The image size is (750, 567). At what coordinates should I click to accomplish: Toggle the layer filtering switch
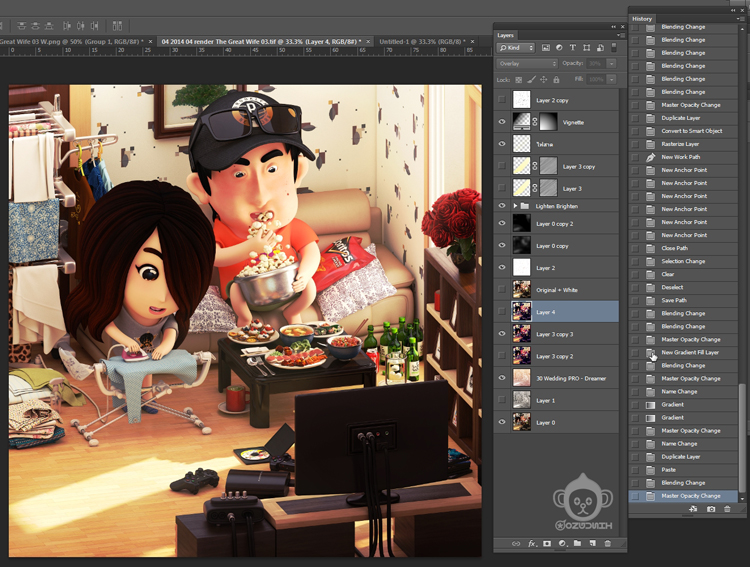click(614, 47)
